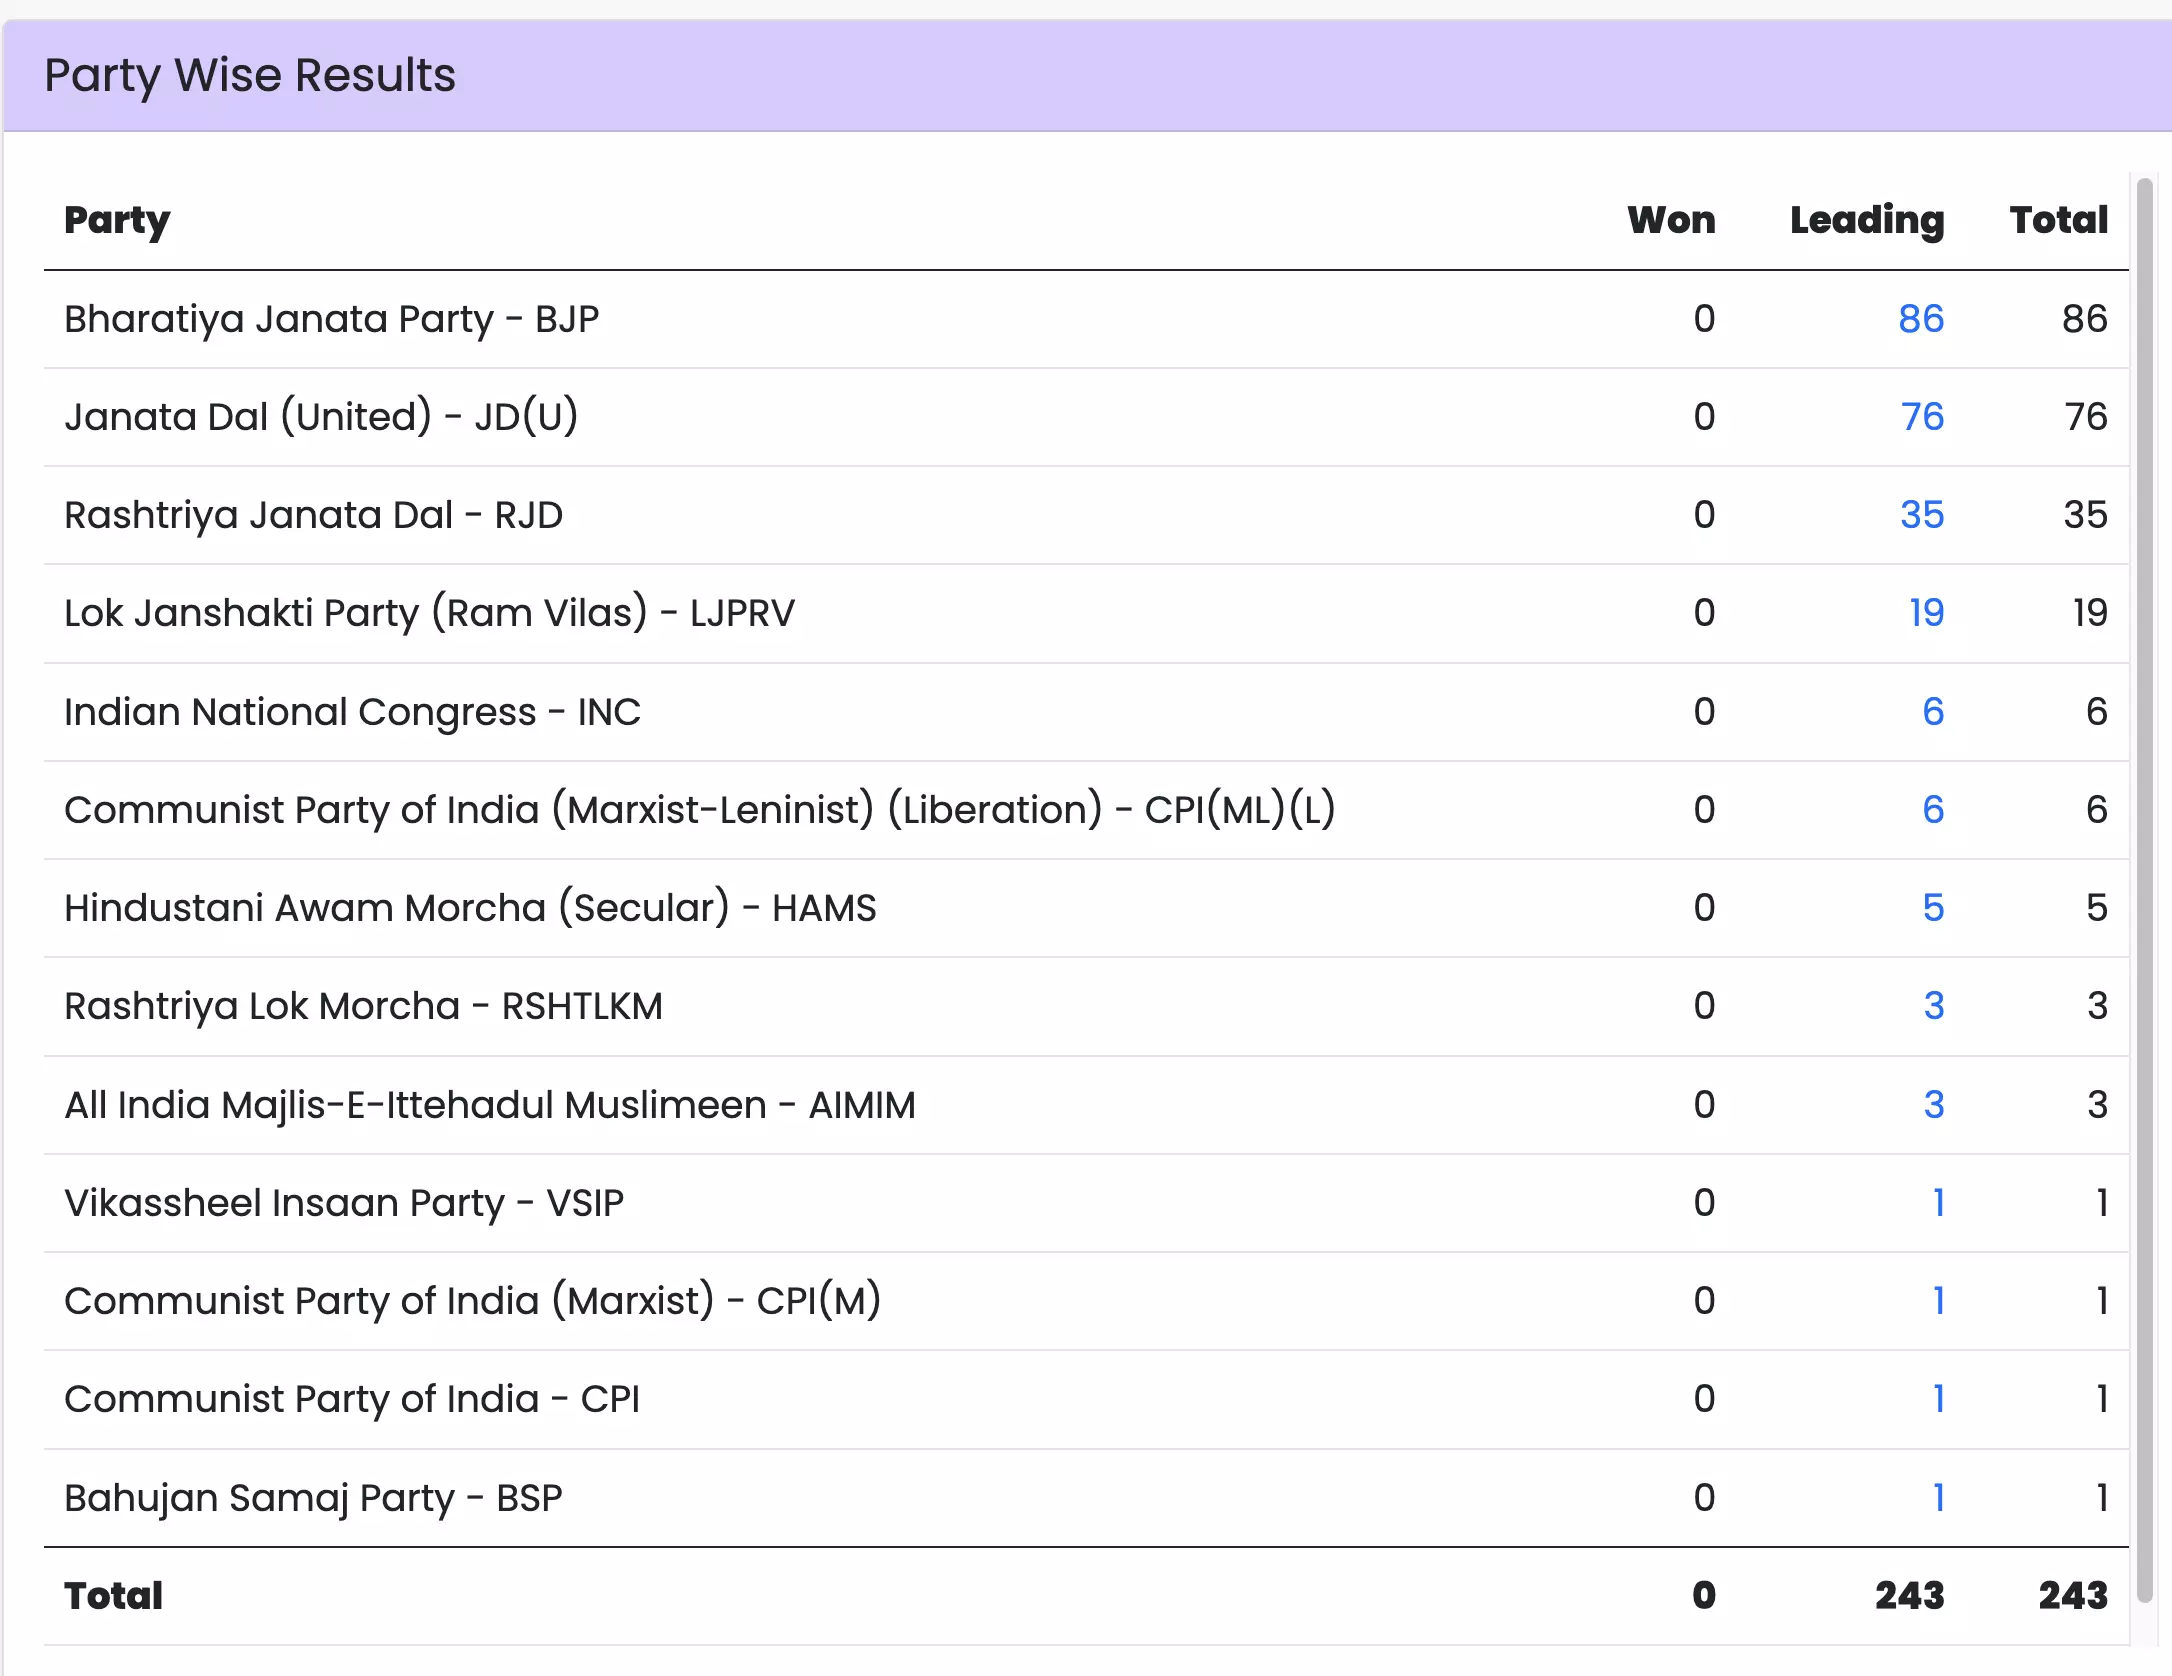This screenshot has height=1676, width=2172.
Task: Click AIMIM leading count 3 link
Action: [1933, 1105]
